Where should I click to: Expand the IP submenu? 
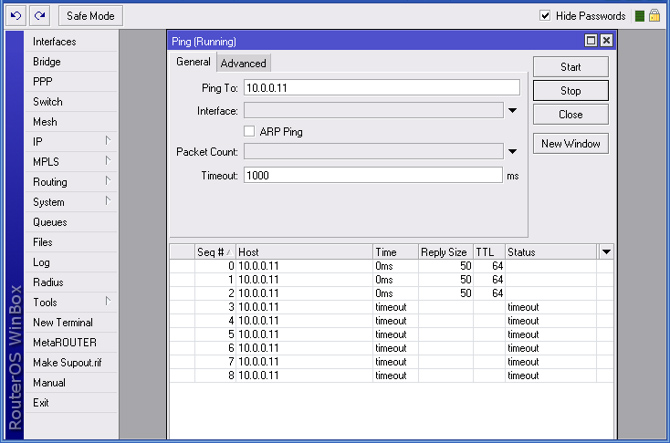tap(70, 142)
